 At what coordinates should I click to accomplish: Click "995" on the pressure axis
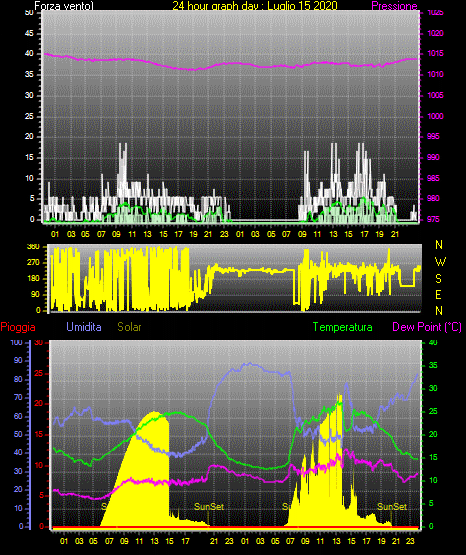tap(433, 136)
